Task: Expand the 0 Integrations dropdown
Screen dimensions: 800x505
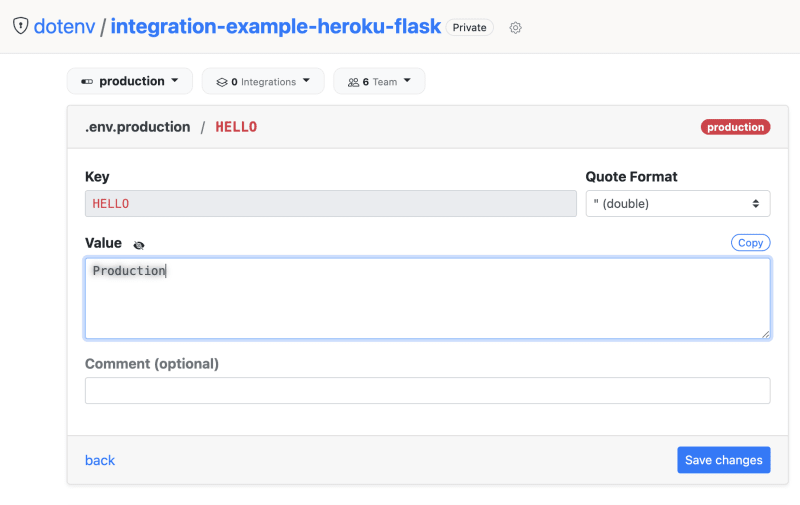Action: point(263,81)
